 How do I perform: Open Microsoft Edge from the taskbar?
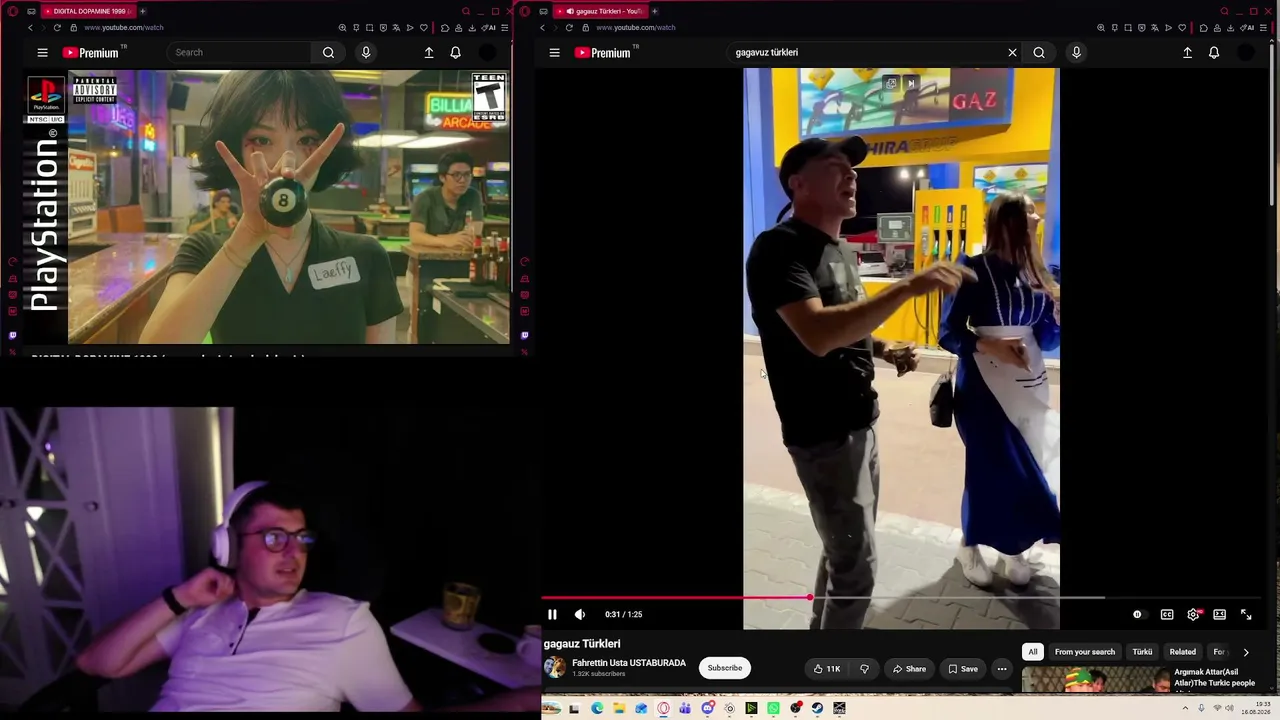pyautogui.click(x=597, y=708)
